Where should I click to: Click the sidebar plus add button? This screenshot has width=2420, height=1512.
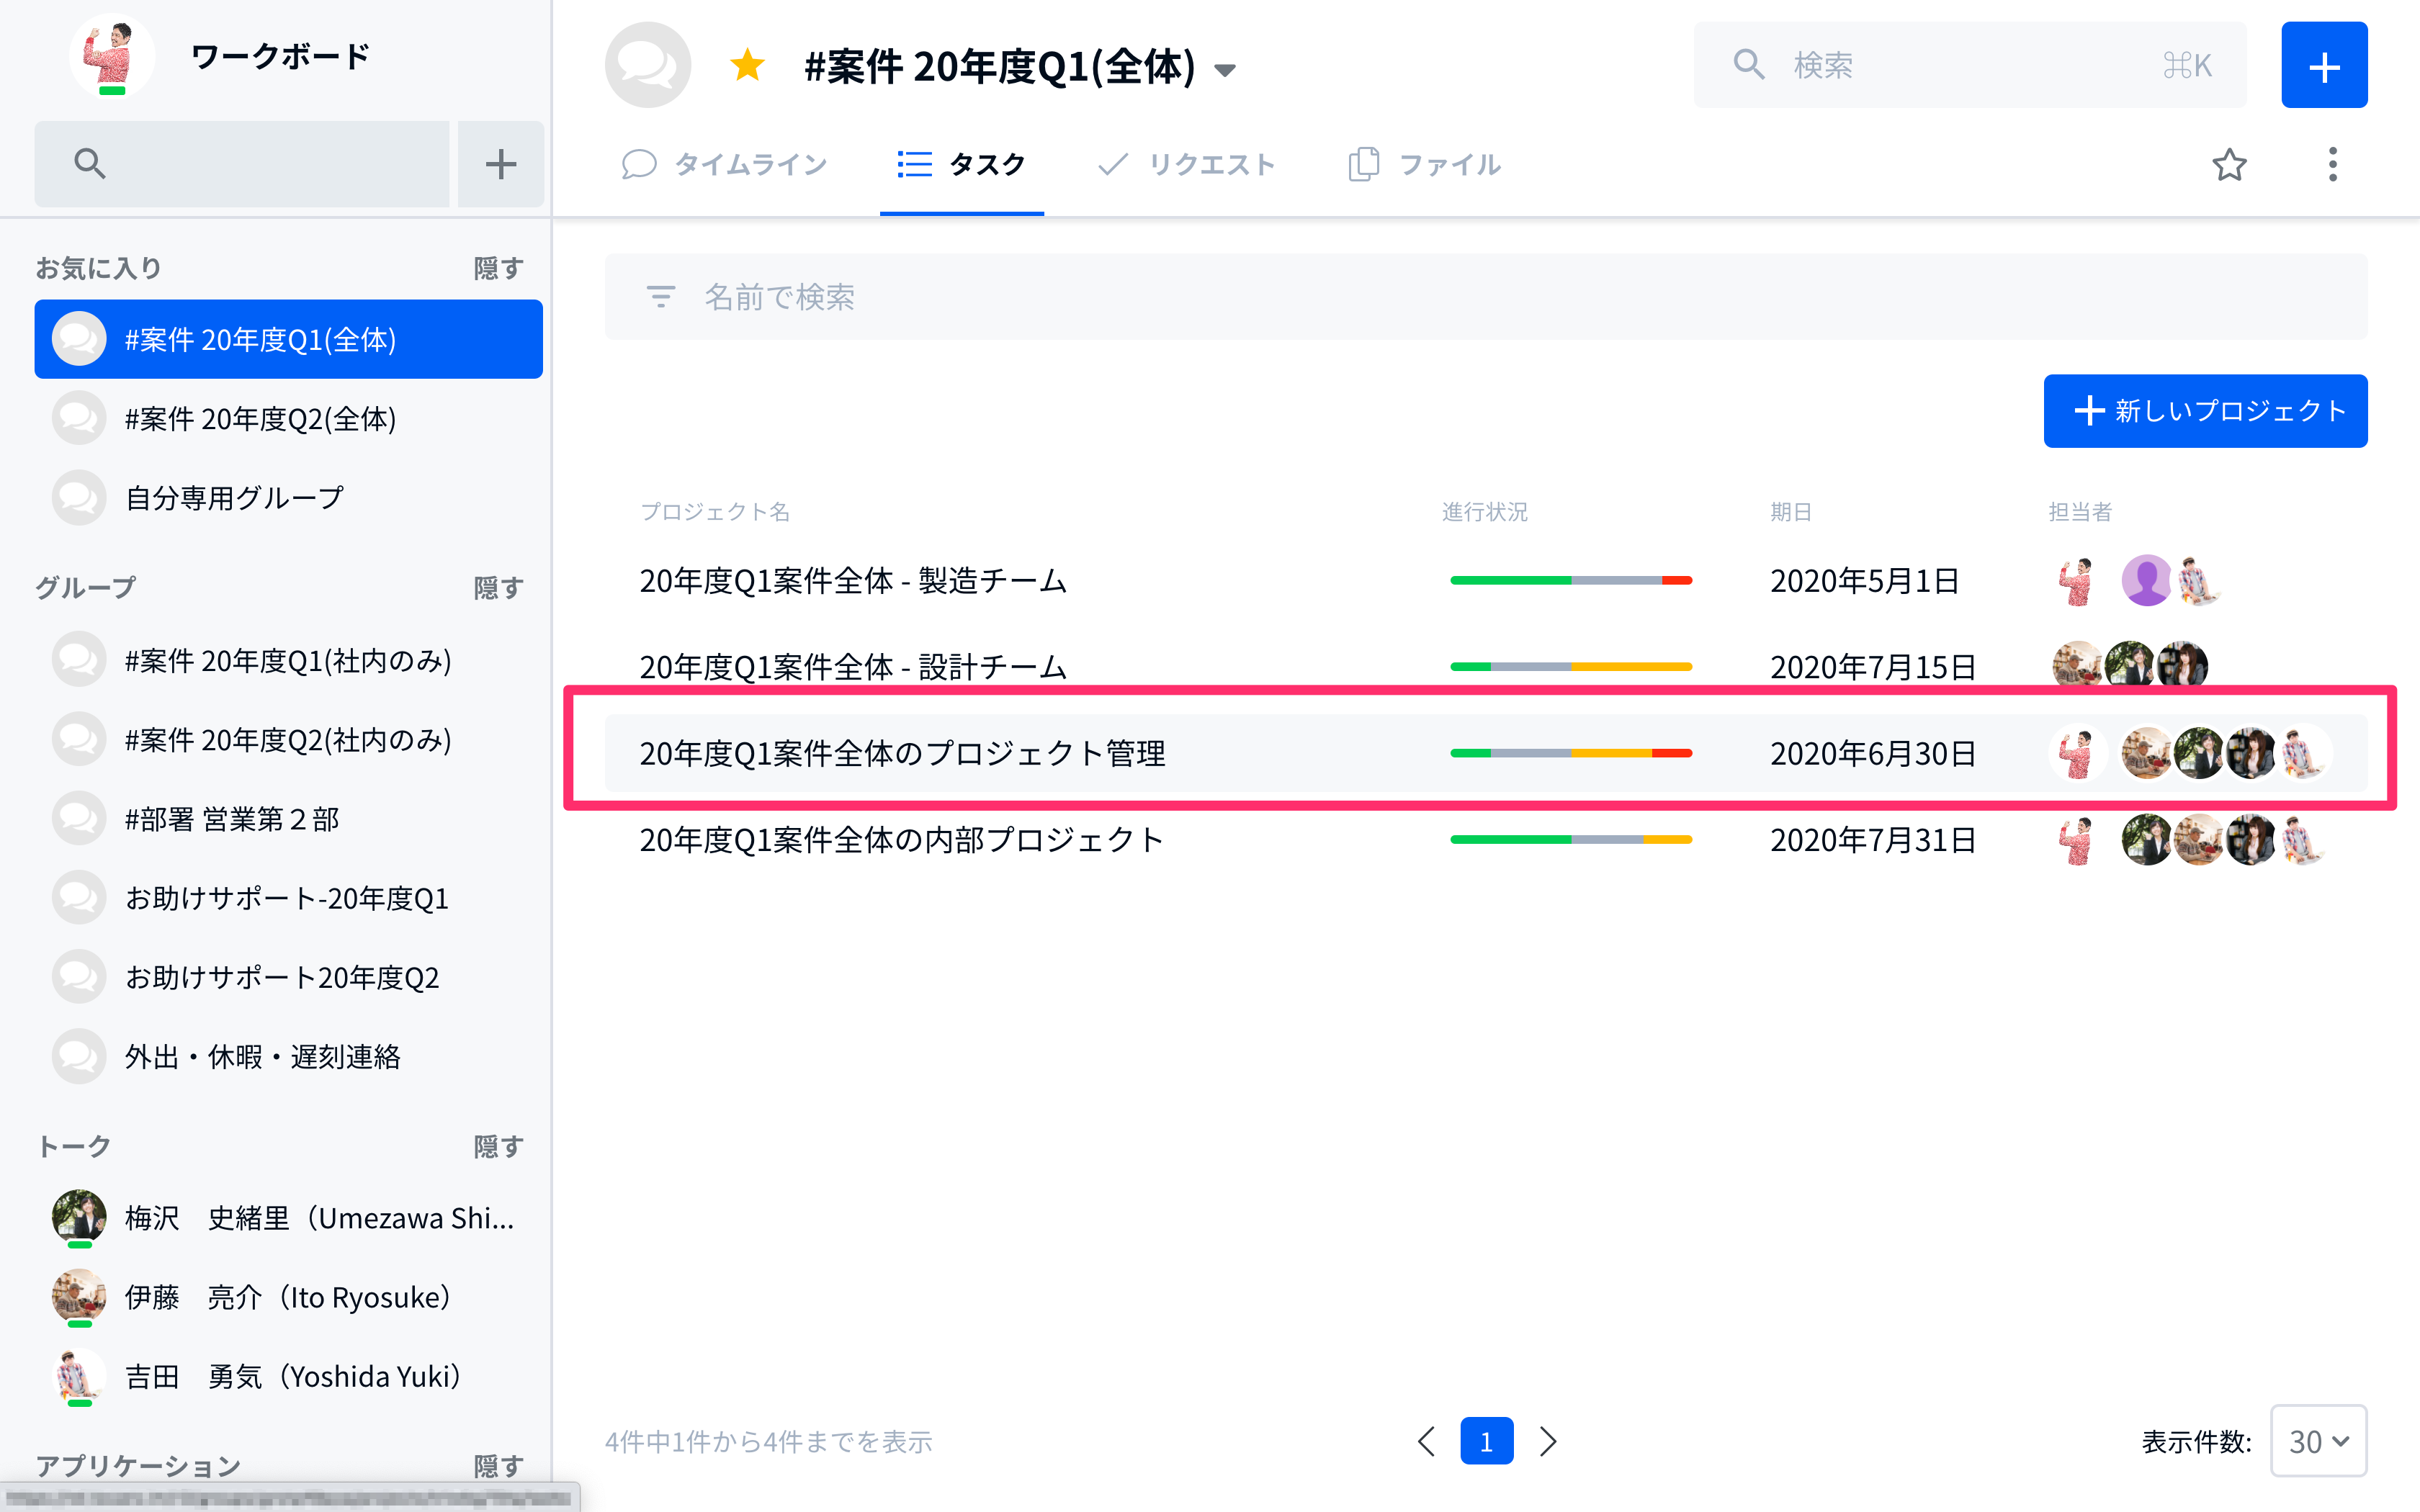coord(500,164)
